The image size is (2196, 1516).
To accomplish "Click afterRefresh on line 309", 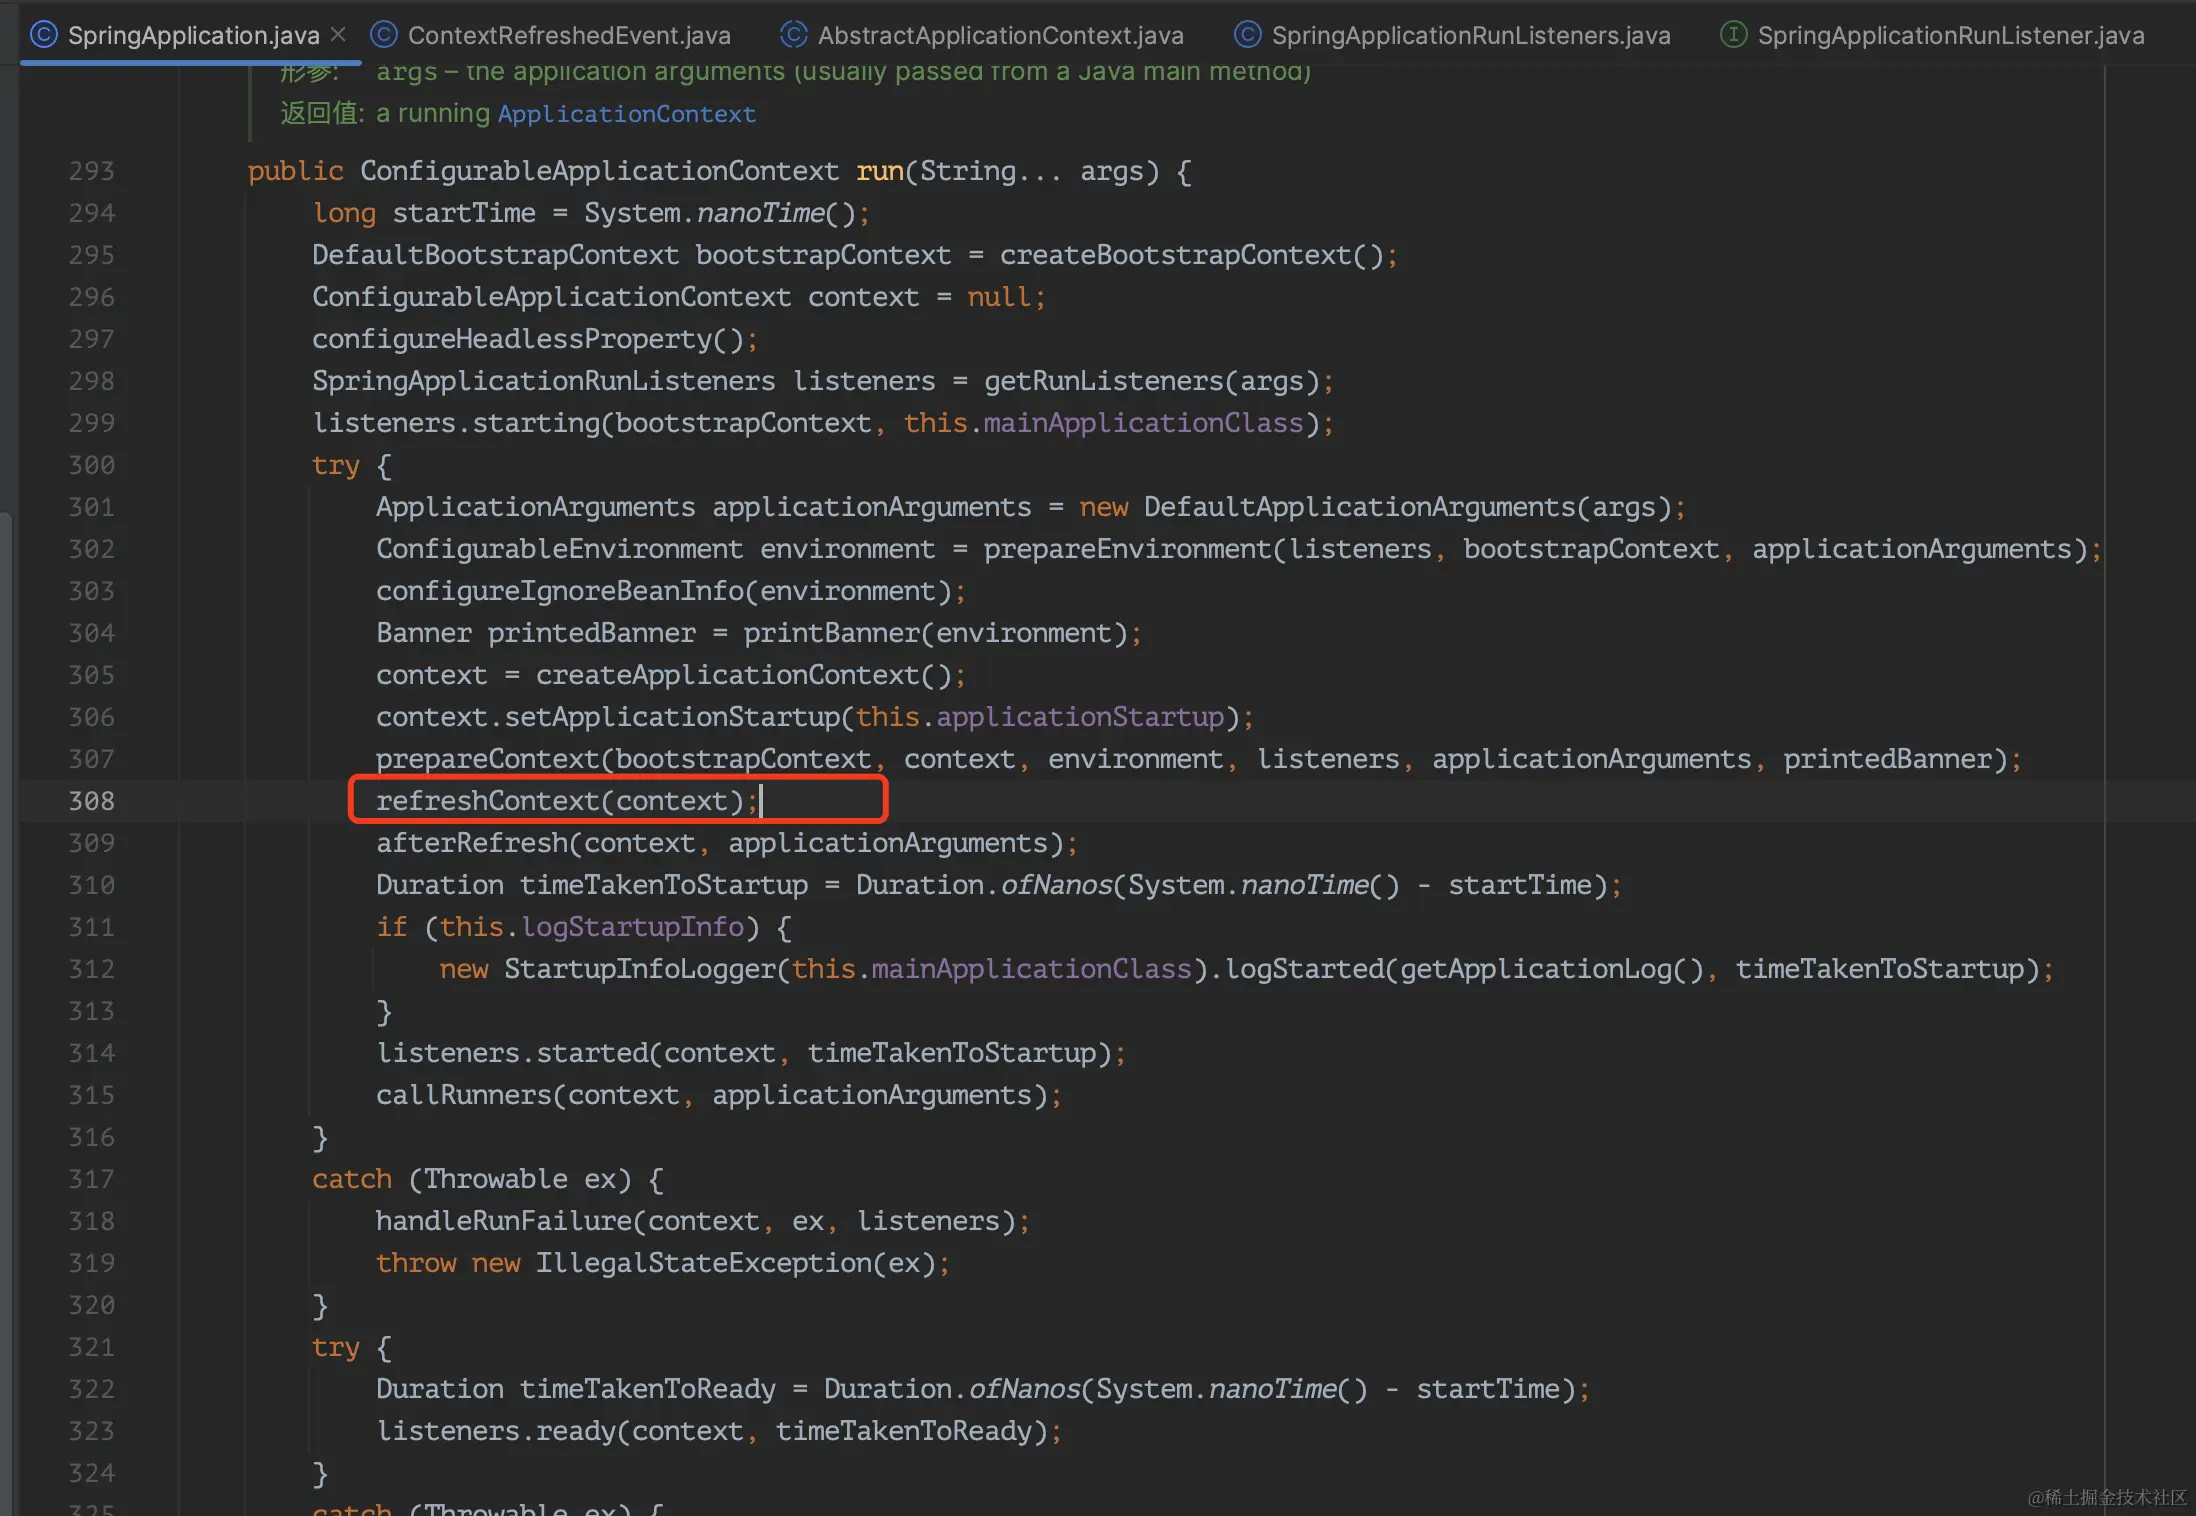I will click(472, 843).
